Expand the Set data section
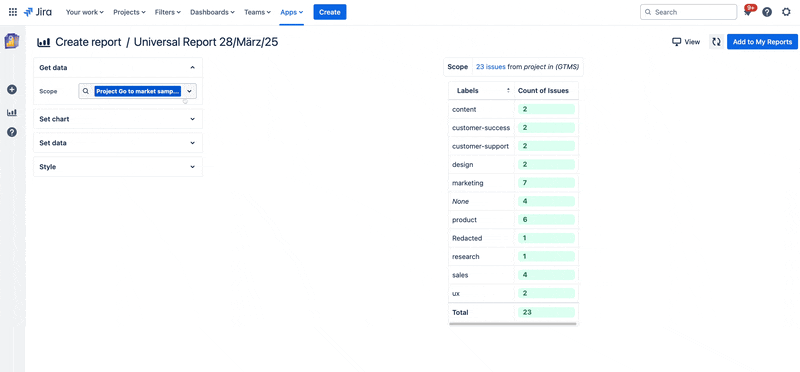The height and width of the screenshot is (372, 800). 118,143
